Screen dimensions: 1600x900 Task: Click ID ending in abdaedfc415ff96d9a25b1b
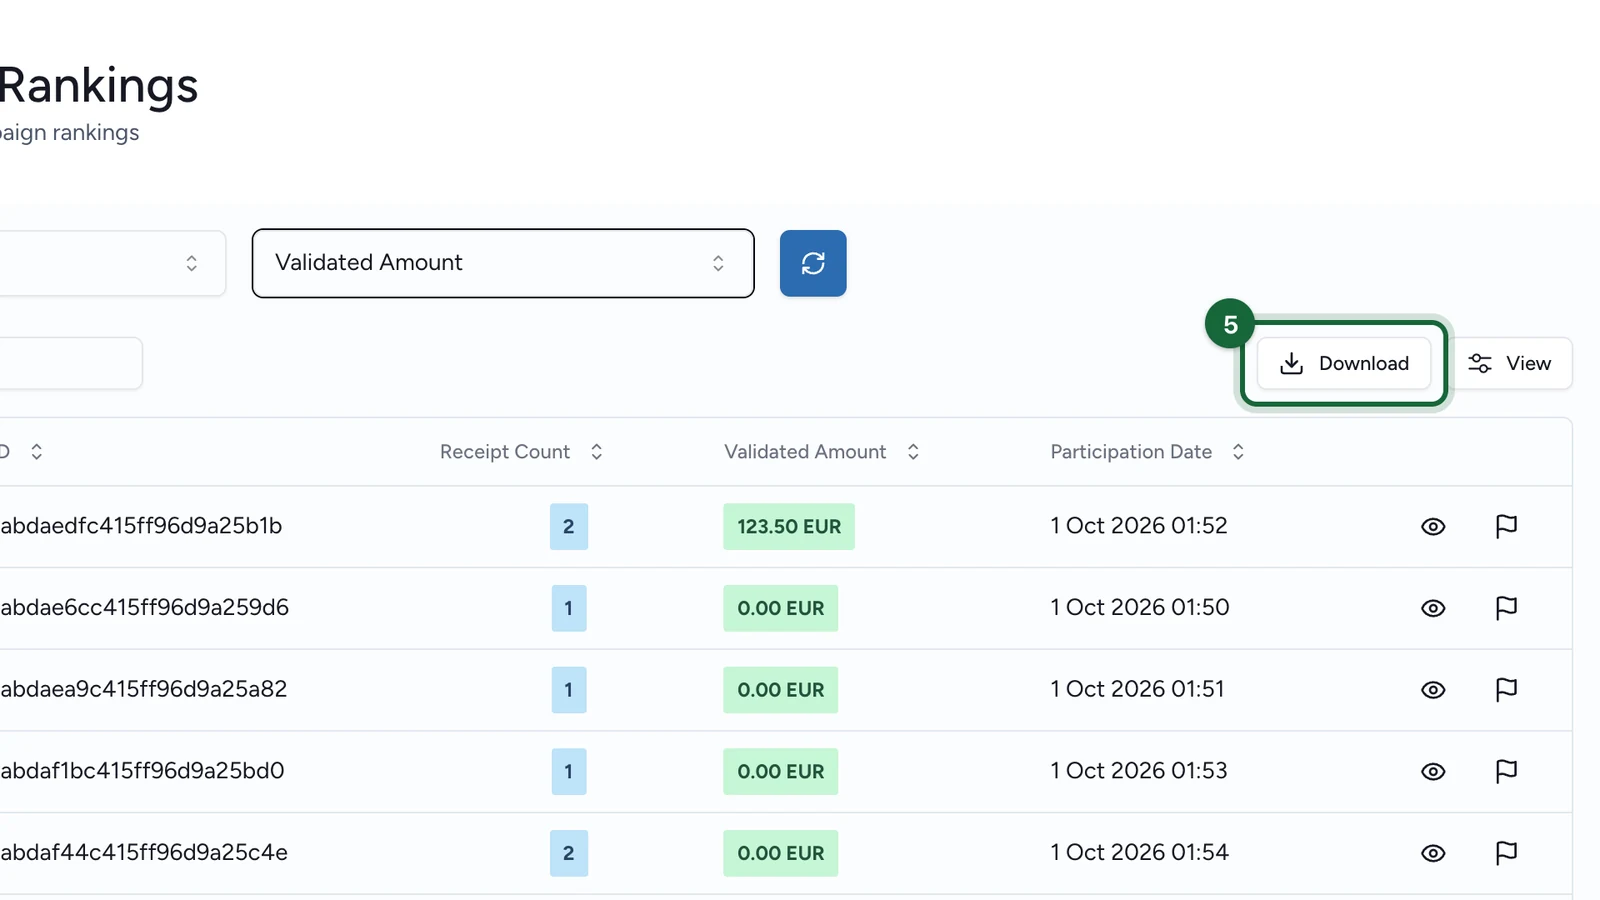point(141,526)
